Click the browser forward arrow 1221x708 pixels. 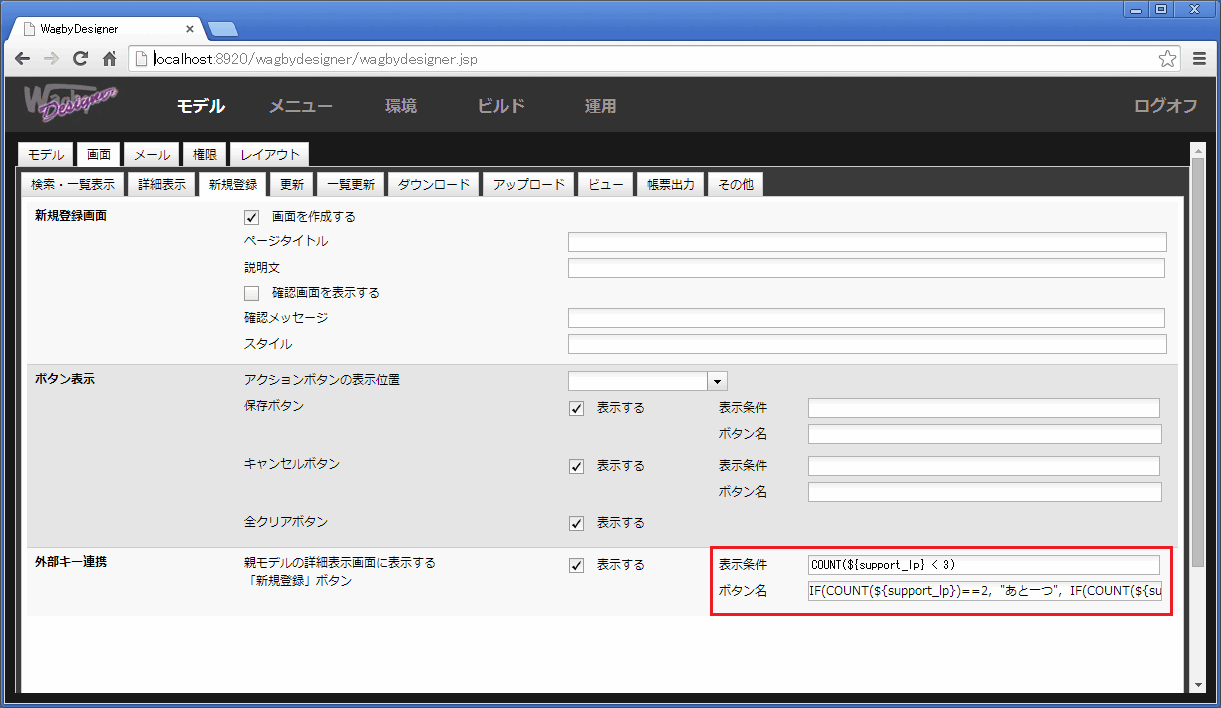pyautogui.click(x=52, y=59)
